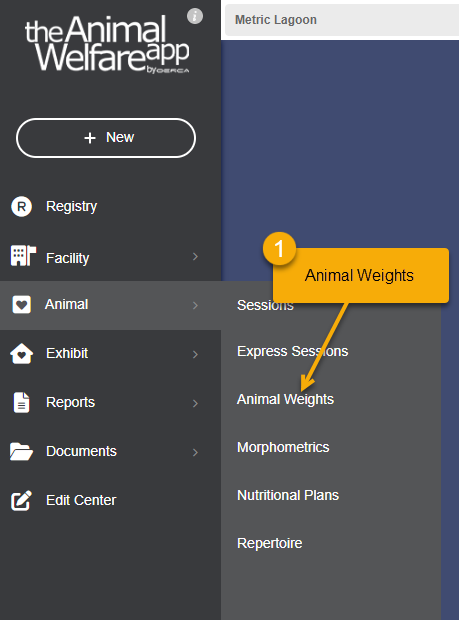The width and height of the screenshot is (459, 620).
Task: Open Animal Weights from the submenu
Action: pos(285,399)
